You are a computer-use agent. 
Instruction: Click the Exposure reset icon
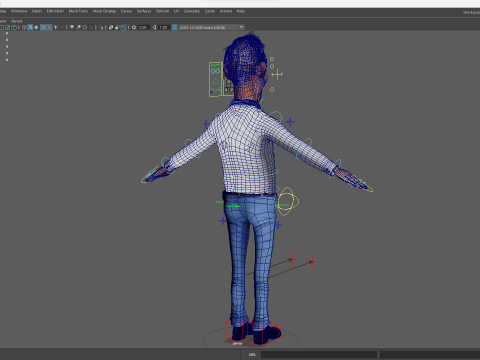pyautogui.click(x=134, y=27)
